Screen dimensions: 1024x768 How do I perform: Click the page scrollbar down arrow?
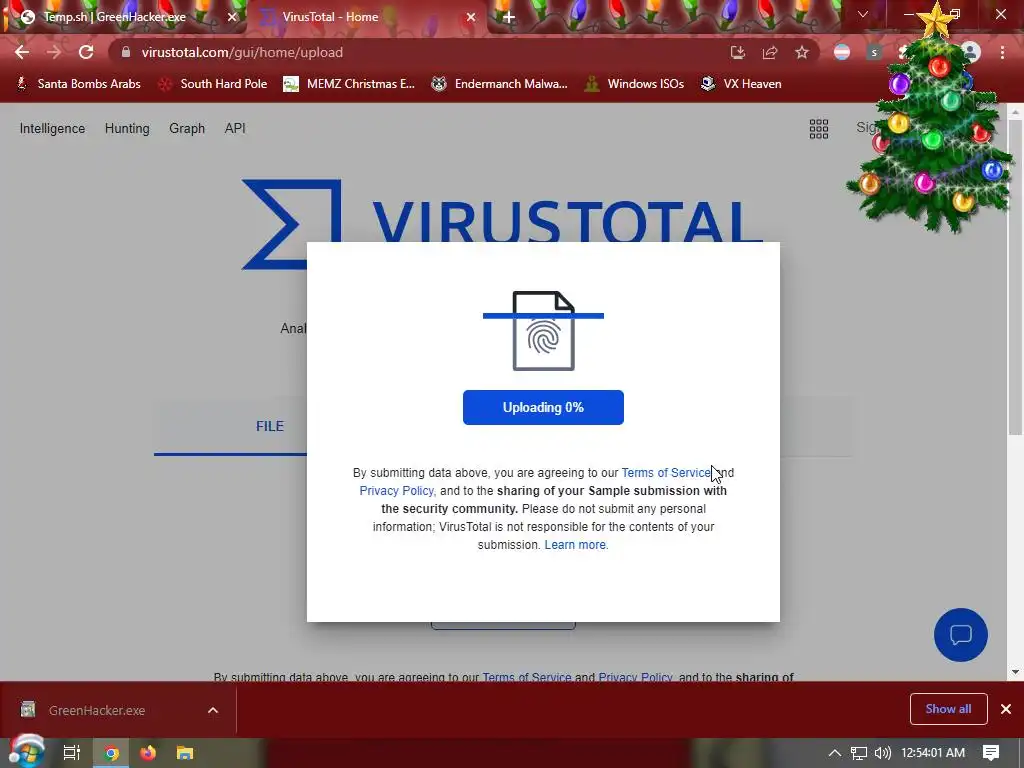click(1016, 672)
